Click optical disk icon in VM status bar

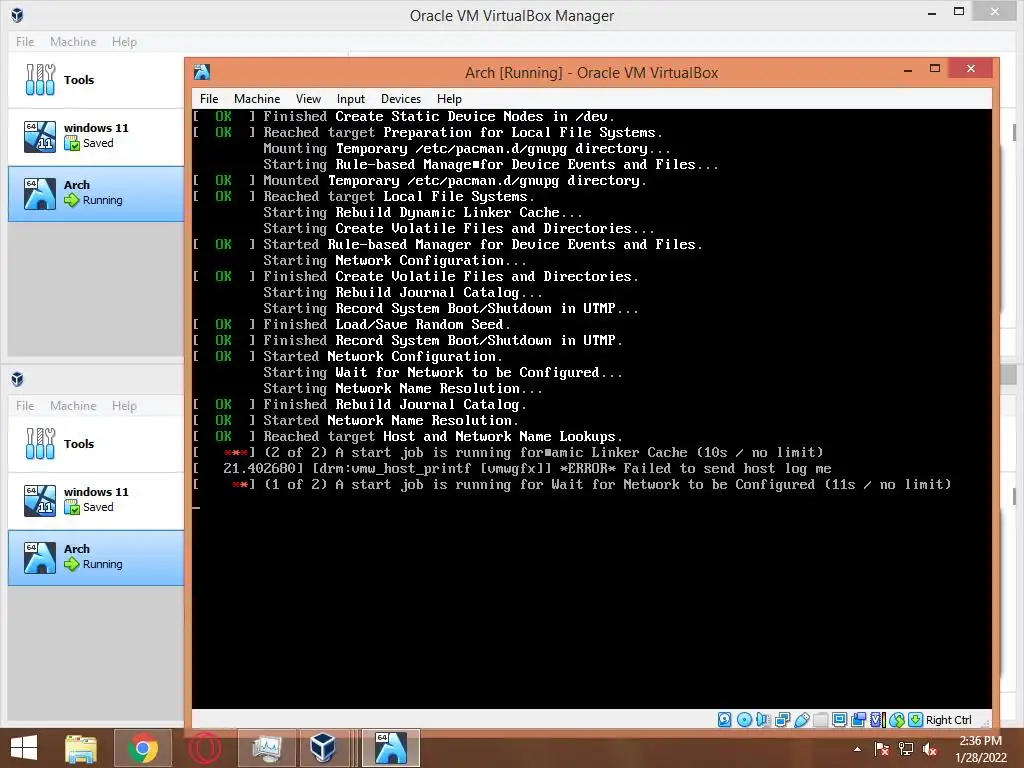click(744, 720)
